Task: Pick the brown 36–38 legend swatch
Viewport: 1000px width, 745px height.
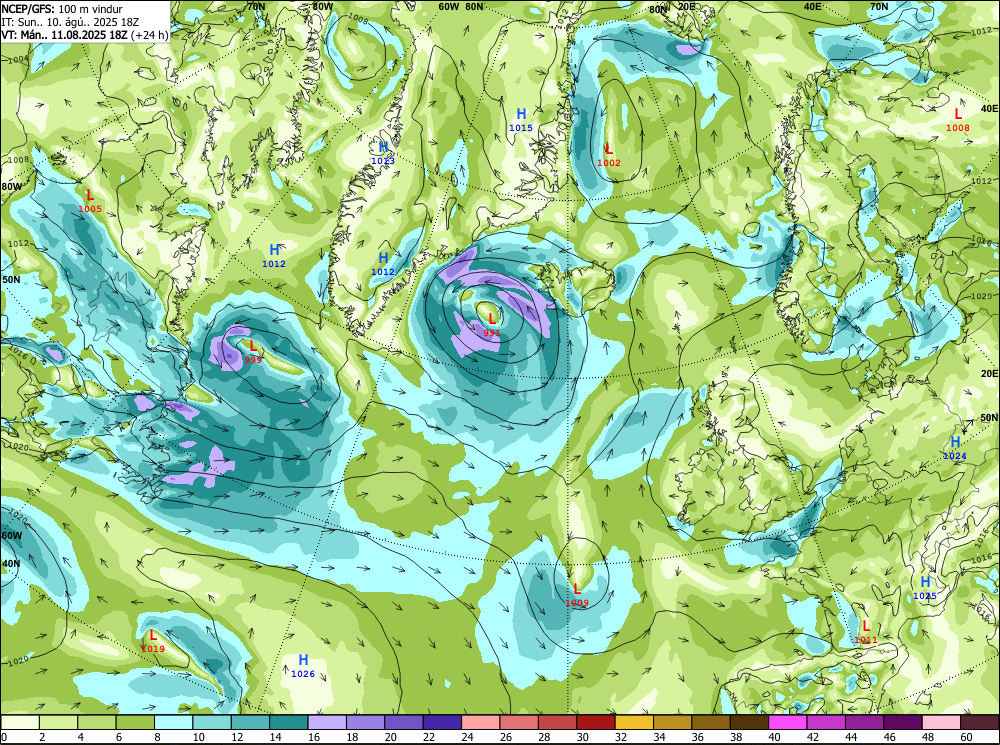Action: pos(710,722)
